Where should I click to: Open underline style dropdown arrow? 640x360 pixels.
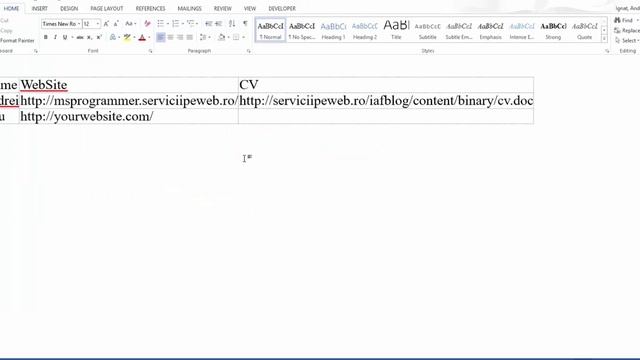tap(72, 38)
